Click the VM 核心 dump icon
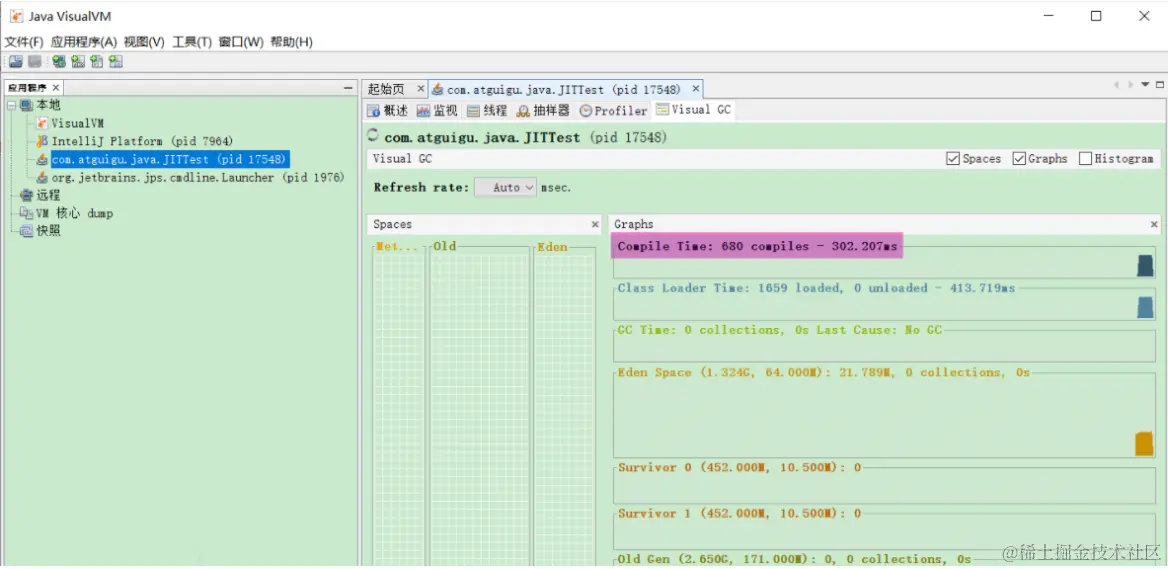The height and width of the screenshot is (569, 1168). (x=27, y=213)
